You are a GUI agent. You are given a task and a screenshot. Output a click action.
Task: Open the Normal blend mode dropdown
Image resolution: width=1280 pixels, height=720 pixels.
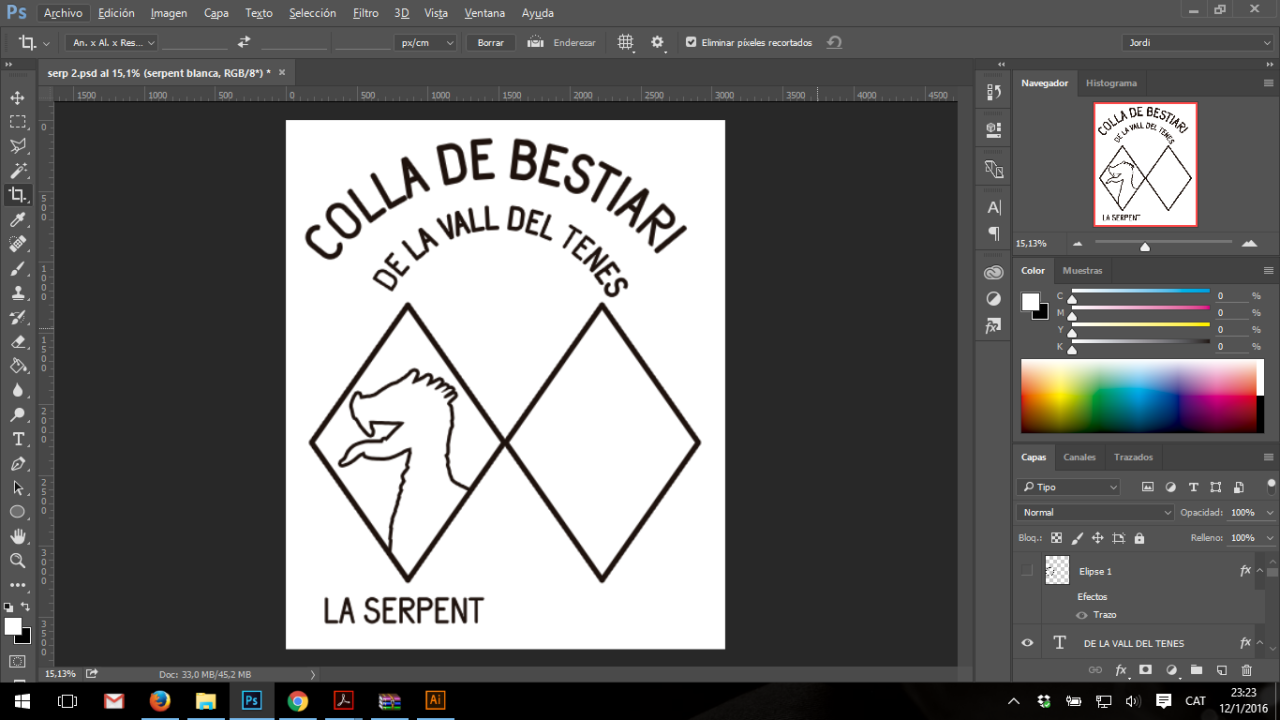coord(1095,512)
